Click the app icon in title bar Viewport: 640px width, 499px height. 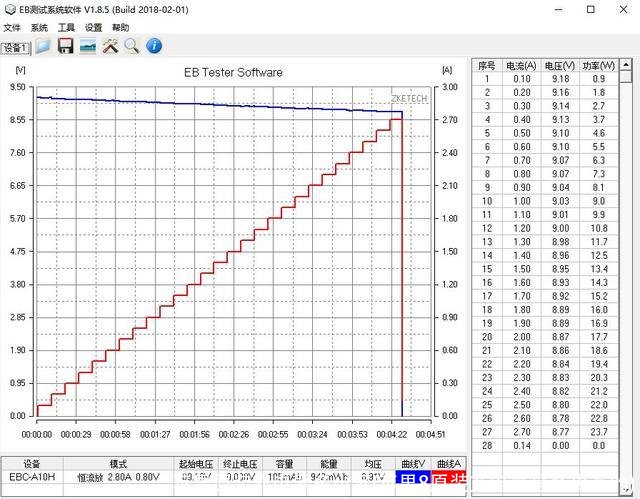[10, 9]
